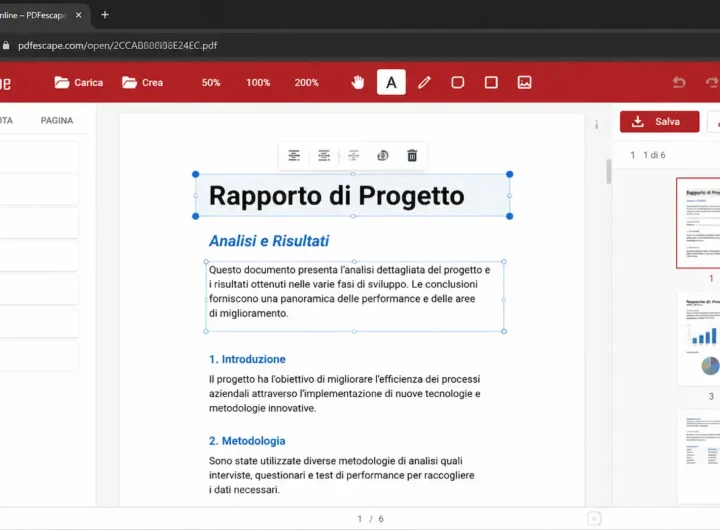Viewport: 720px width, 530px height.
Task: Click the redo arrow icon
Action: (712, 83)
